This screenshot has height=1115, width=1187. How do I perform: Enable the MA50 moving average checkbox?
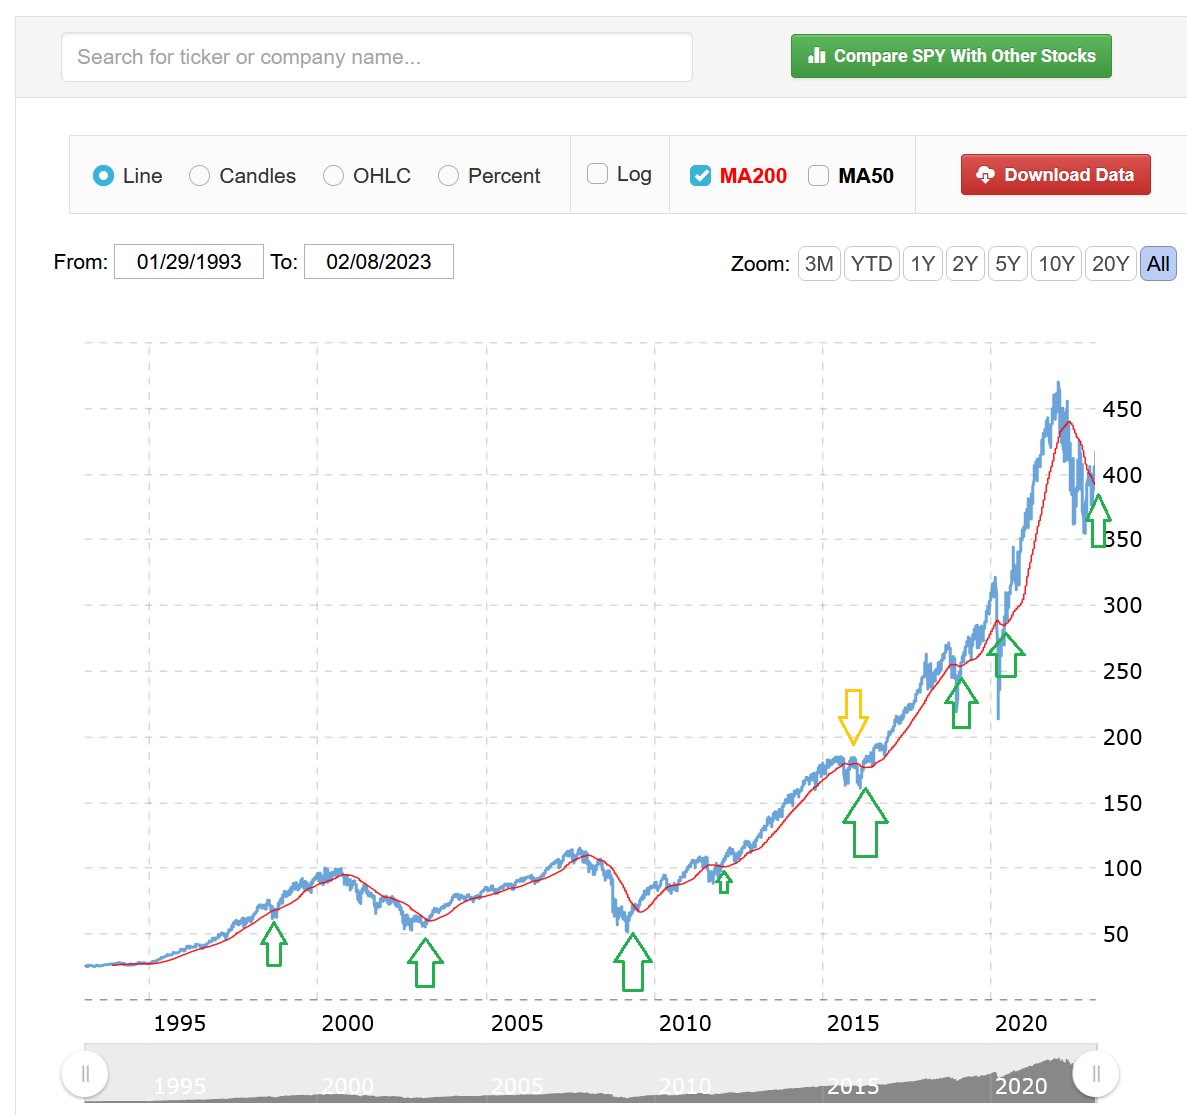pyautogui.click(x=818, y=176)
